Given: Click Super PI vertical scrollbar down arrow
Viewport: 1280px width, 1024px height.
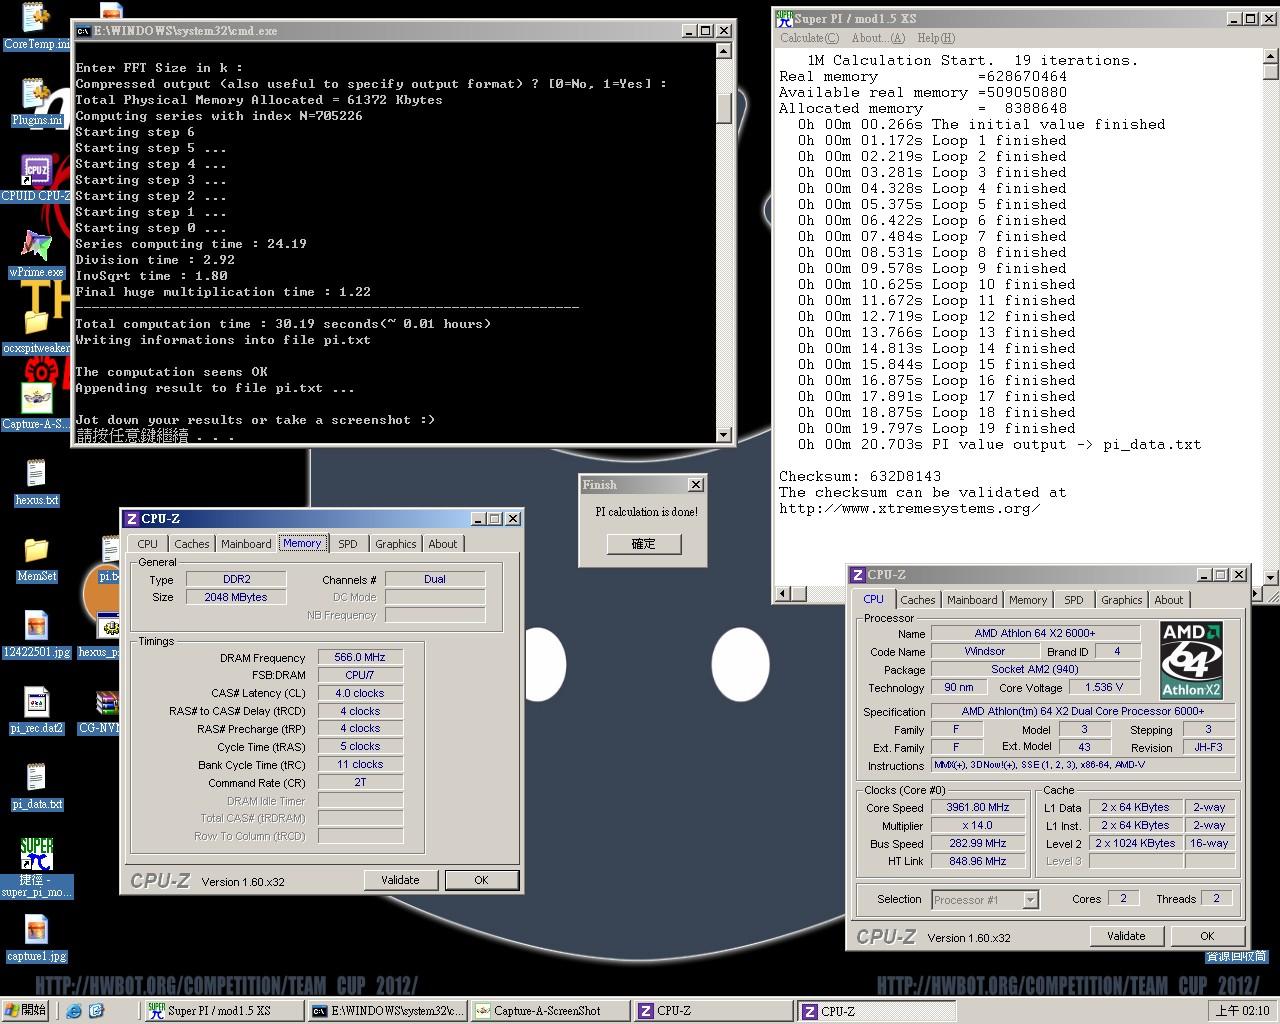Looking at the screenshot, I should pos(1271,578).
